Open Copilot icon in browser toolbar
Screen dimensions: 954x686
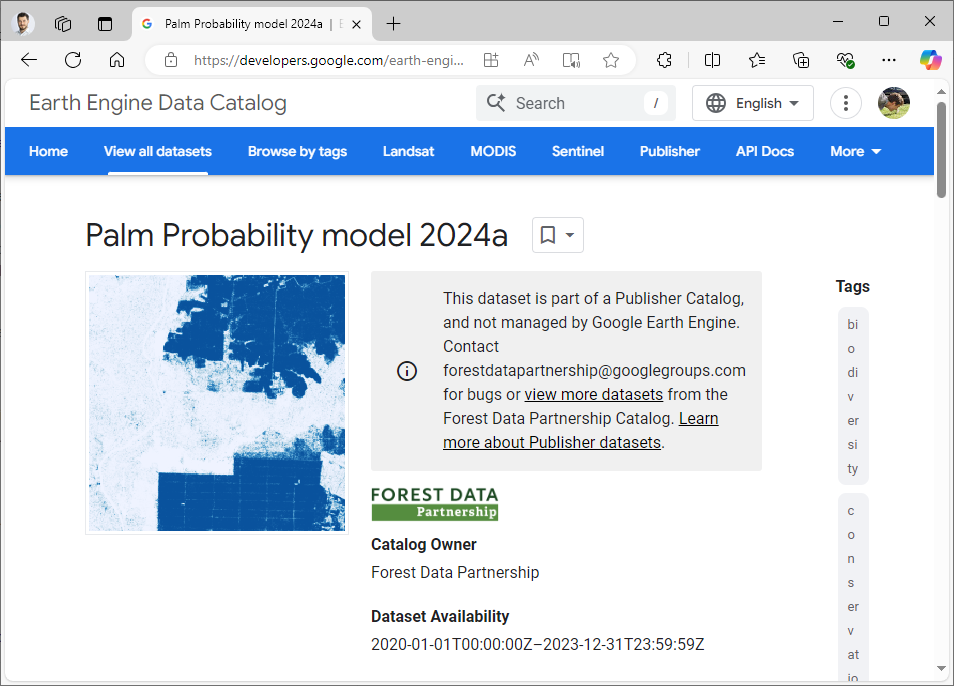click(931, 60)
